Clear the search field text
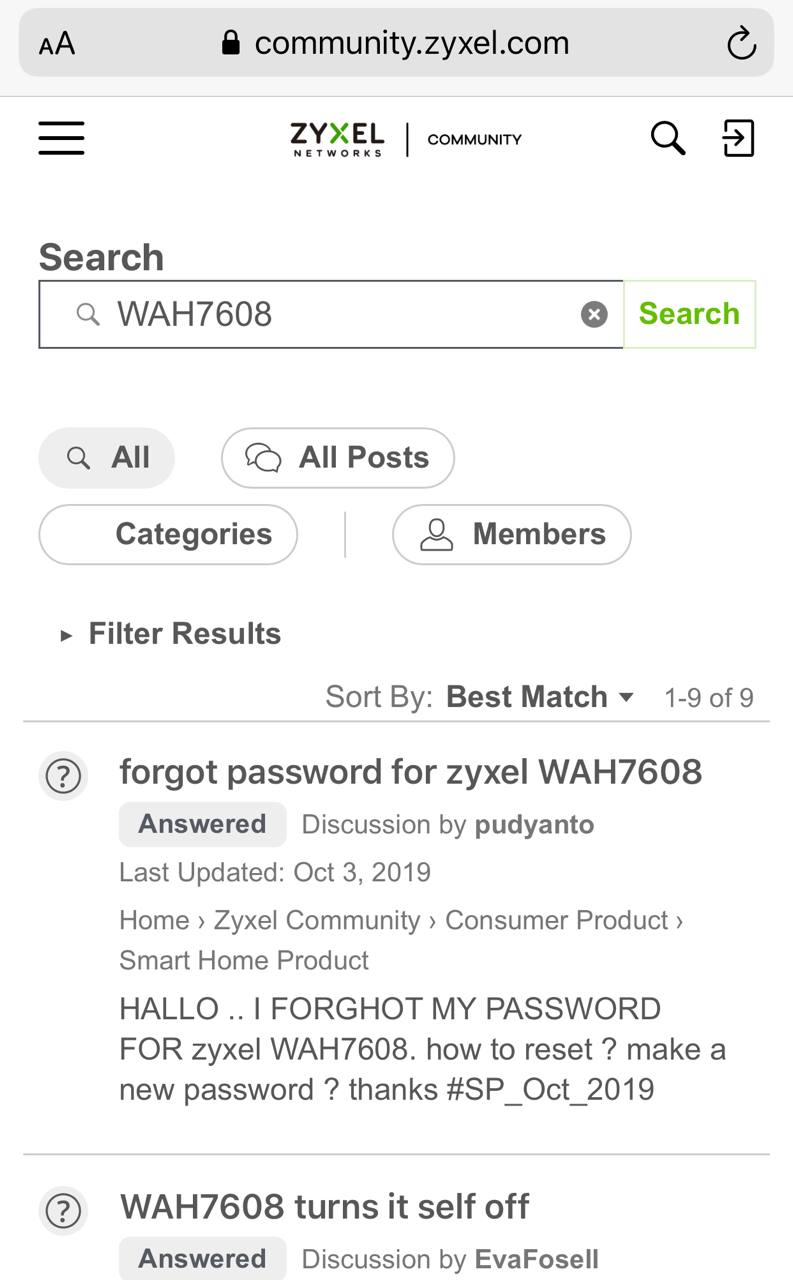 594,315
